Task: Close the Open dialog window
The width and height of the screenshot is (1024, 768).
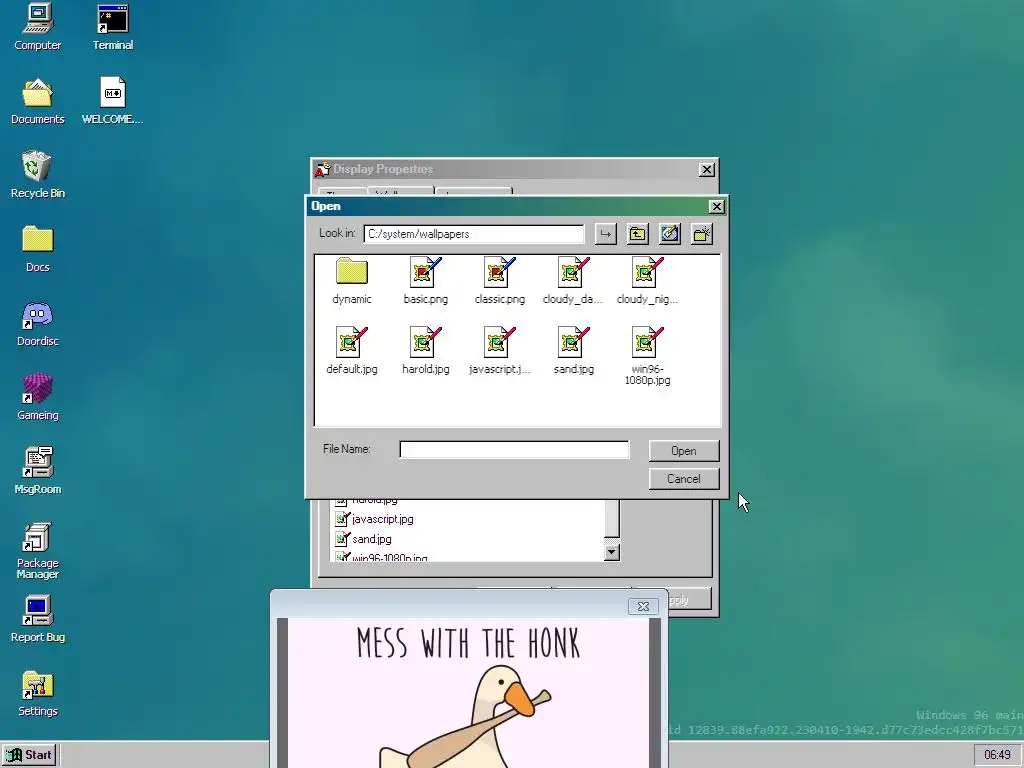Action: point(716,206)
